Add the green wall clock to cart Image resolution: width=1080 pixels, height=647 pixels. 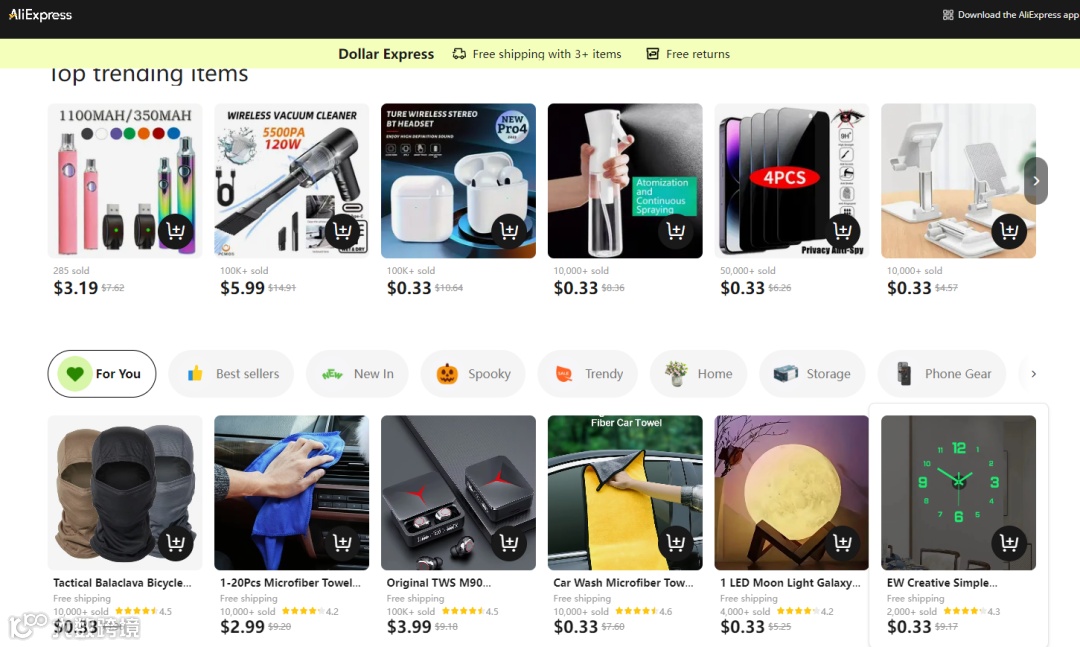click(x=1009, y=543)
